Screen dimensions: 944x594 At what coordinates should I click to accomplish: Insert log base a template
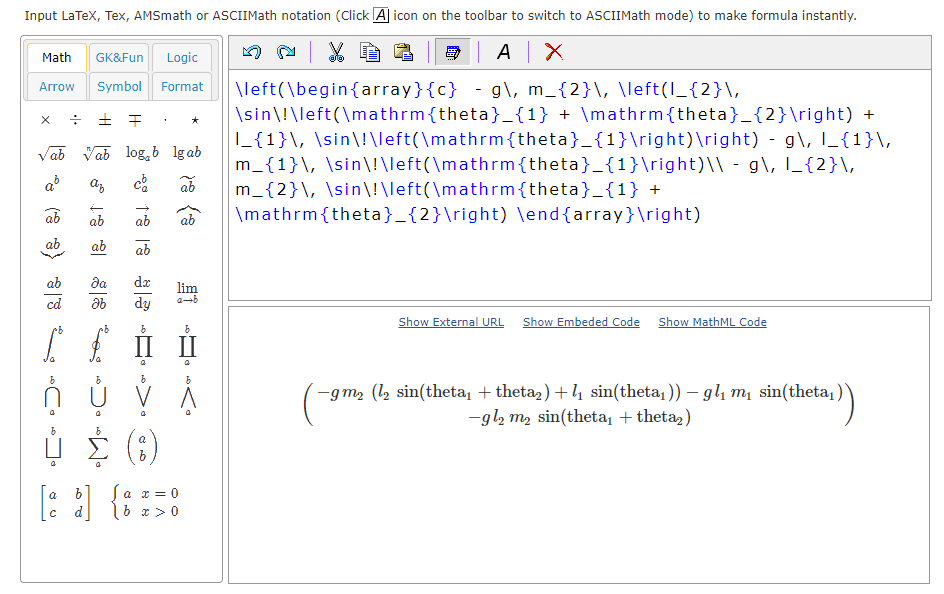tap(142, 153)
